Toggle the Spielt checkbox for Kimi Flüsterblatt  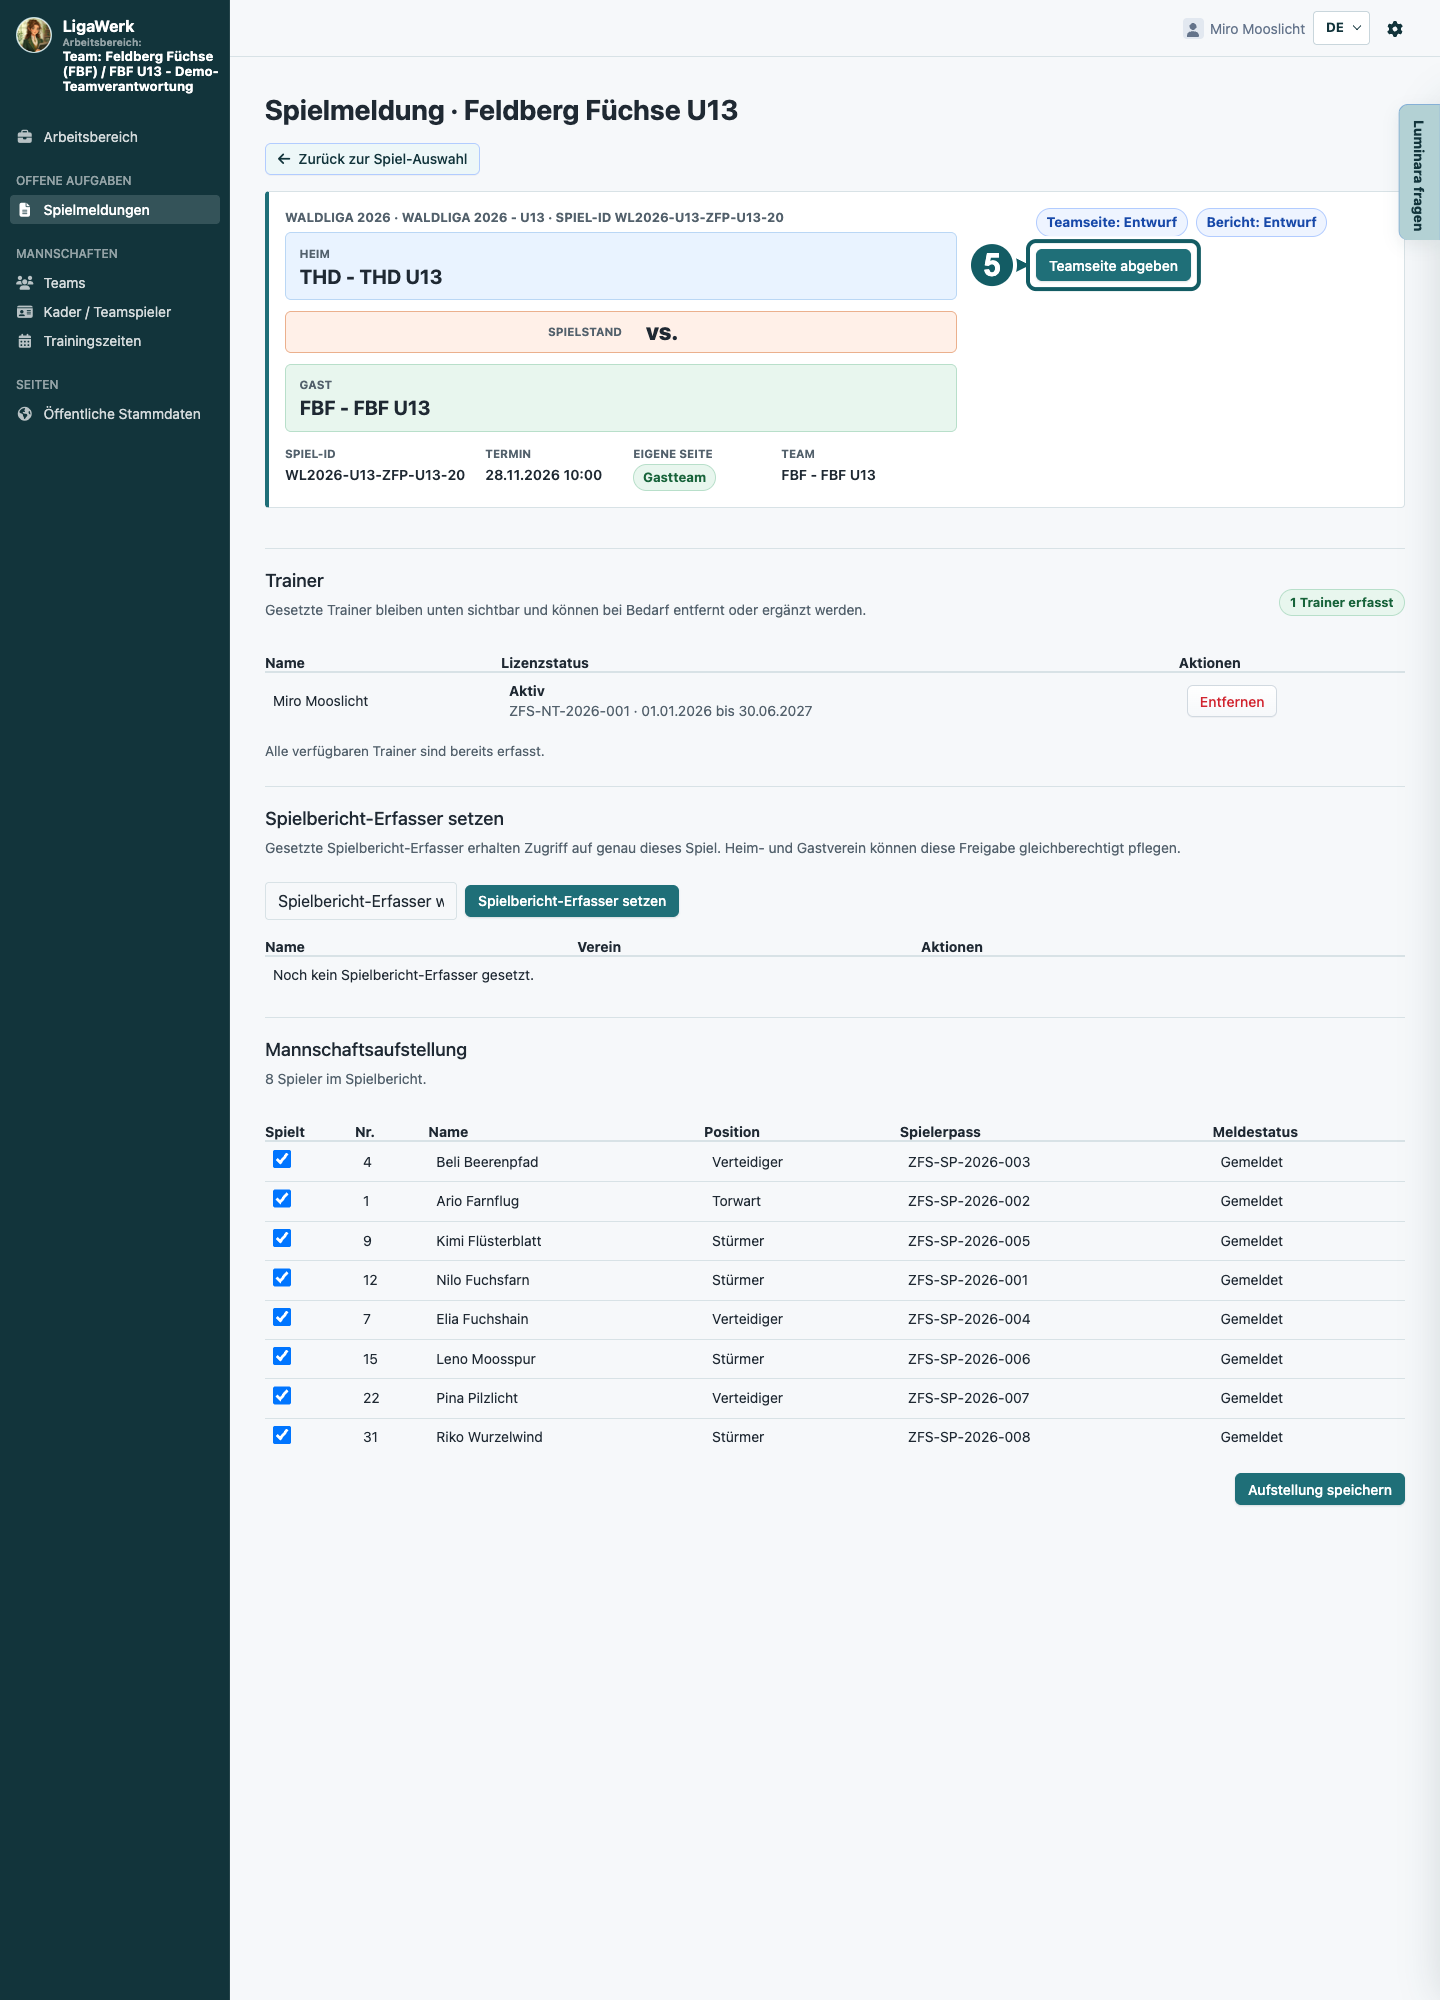(282, 1238)
